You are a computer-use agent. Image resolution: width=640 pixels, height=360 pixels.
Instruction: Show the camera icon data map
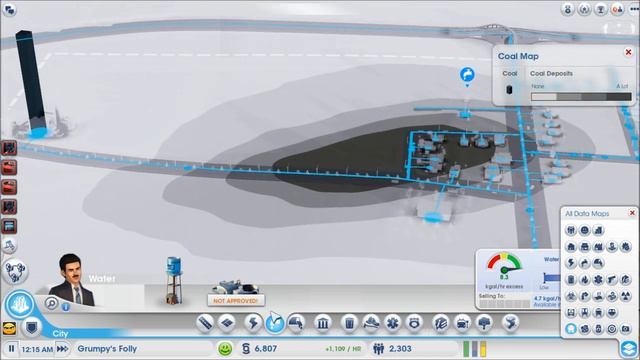625,329
